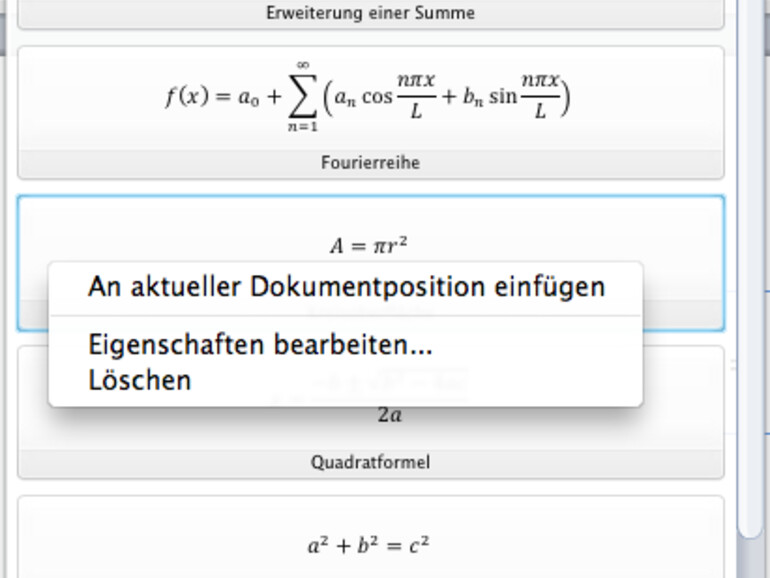The height and width of the screenshot is (578, 770).
Task: Select the a² + b² = c² equation
Action: [x=369, y=546]
